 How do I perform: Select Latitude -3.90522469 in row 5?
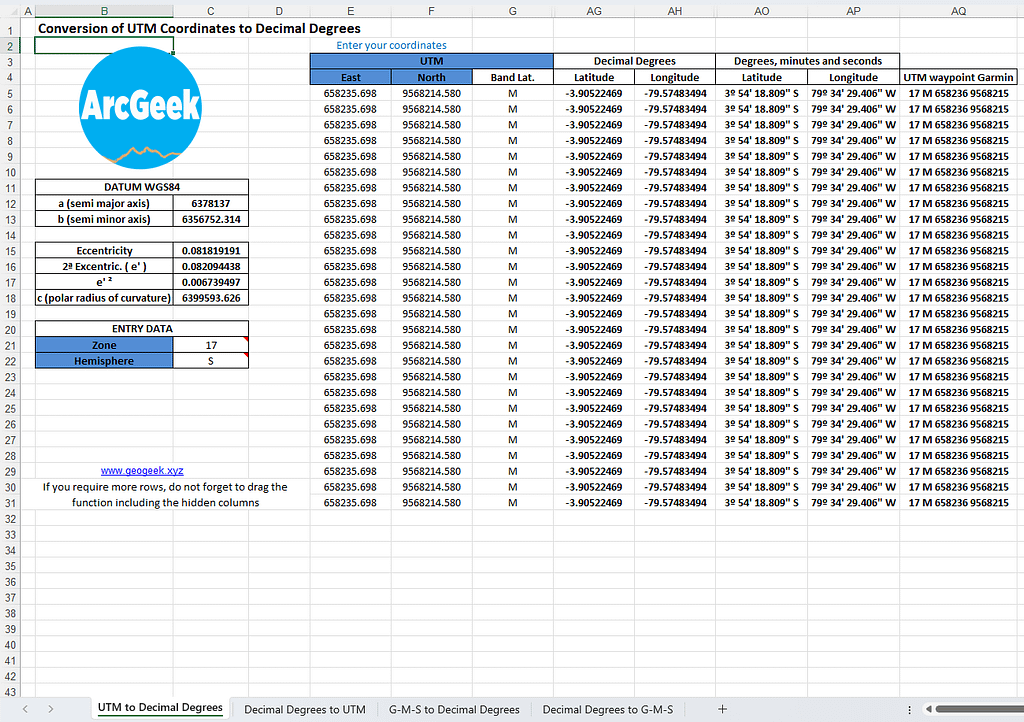[x=594, y=93]
